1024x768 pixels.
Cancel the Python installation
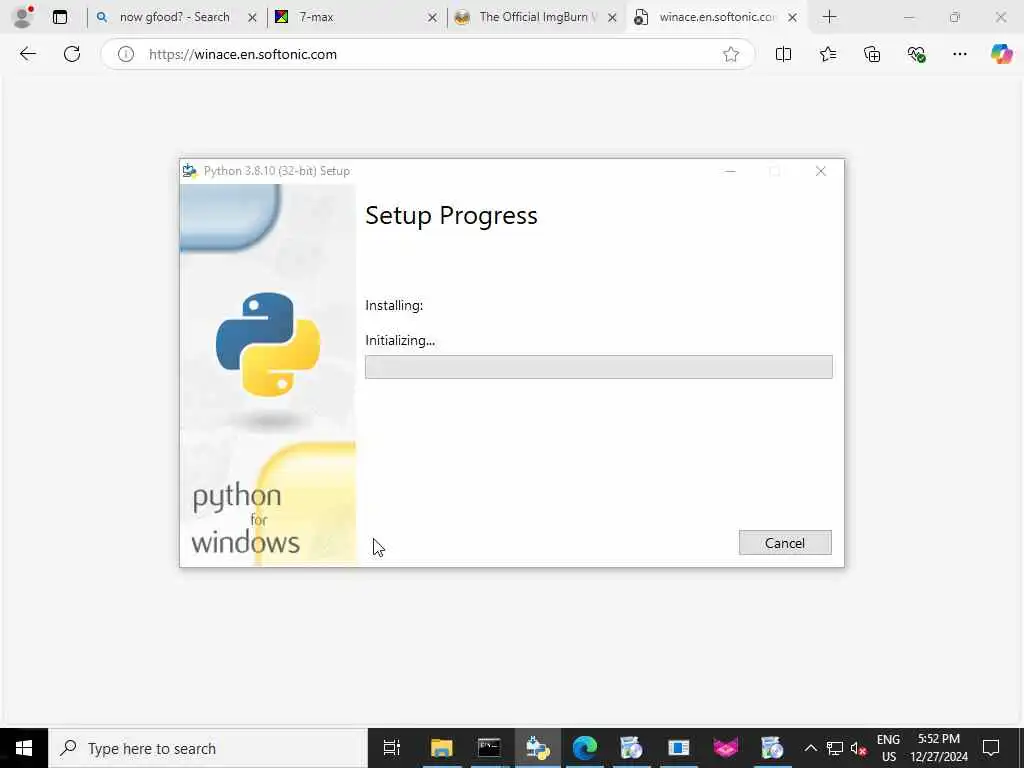(785, 543)
